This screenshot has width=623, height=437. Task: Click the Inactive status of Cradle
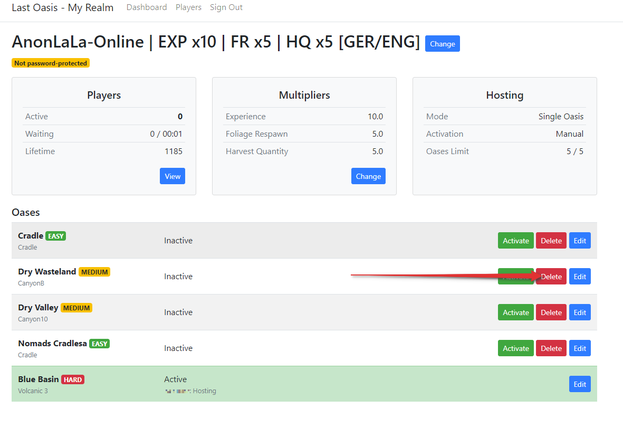point(178,241)
